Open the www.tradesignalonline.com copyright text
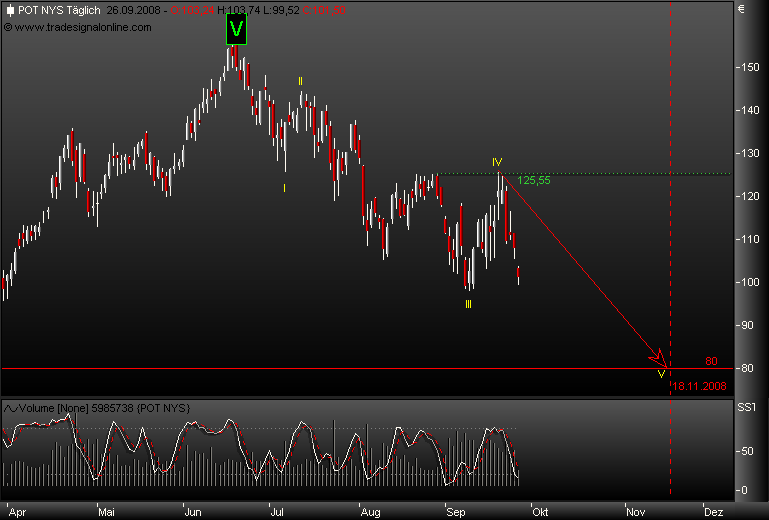769x520 pixels. (x=77, y=27)
